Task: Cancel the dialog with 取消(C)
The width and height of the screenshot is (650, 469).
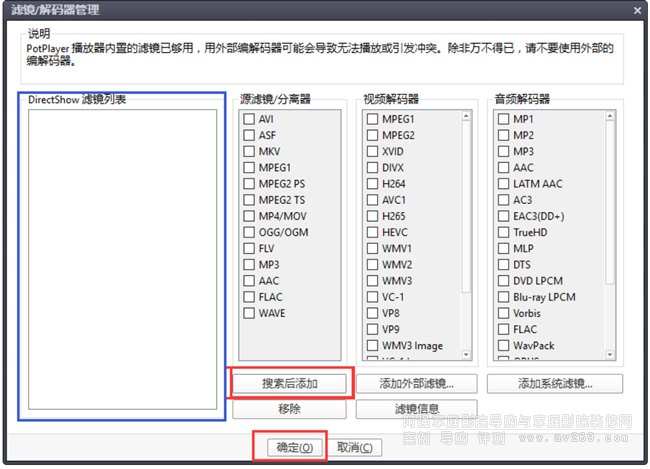Action: [x=354, y=447]
